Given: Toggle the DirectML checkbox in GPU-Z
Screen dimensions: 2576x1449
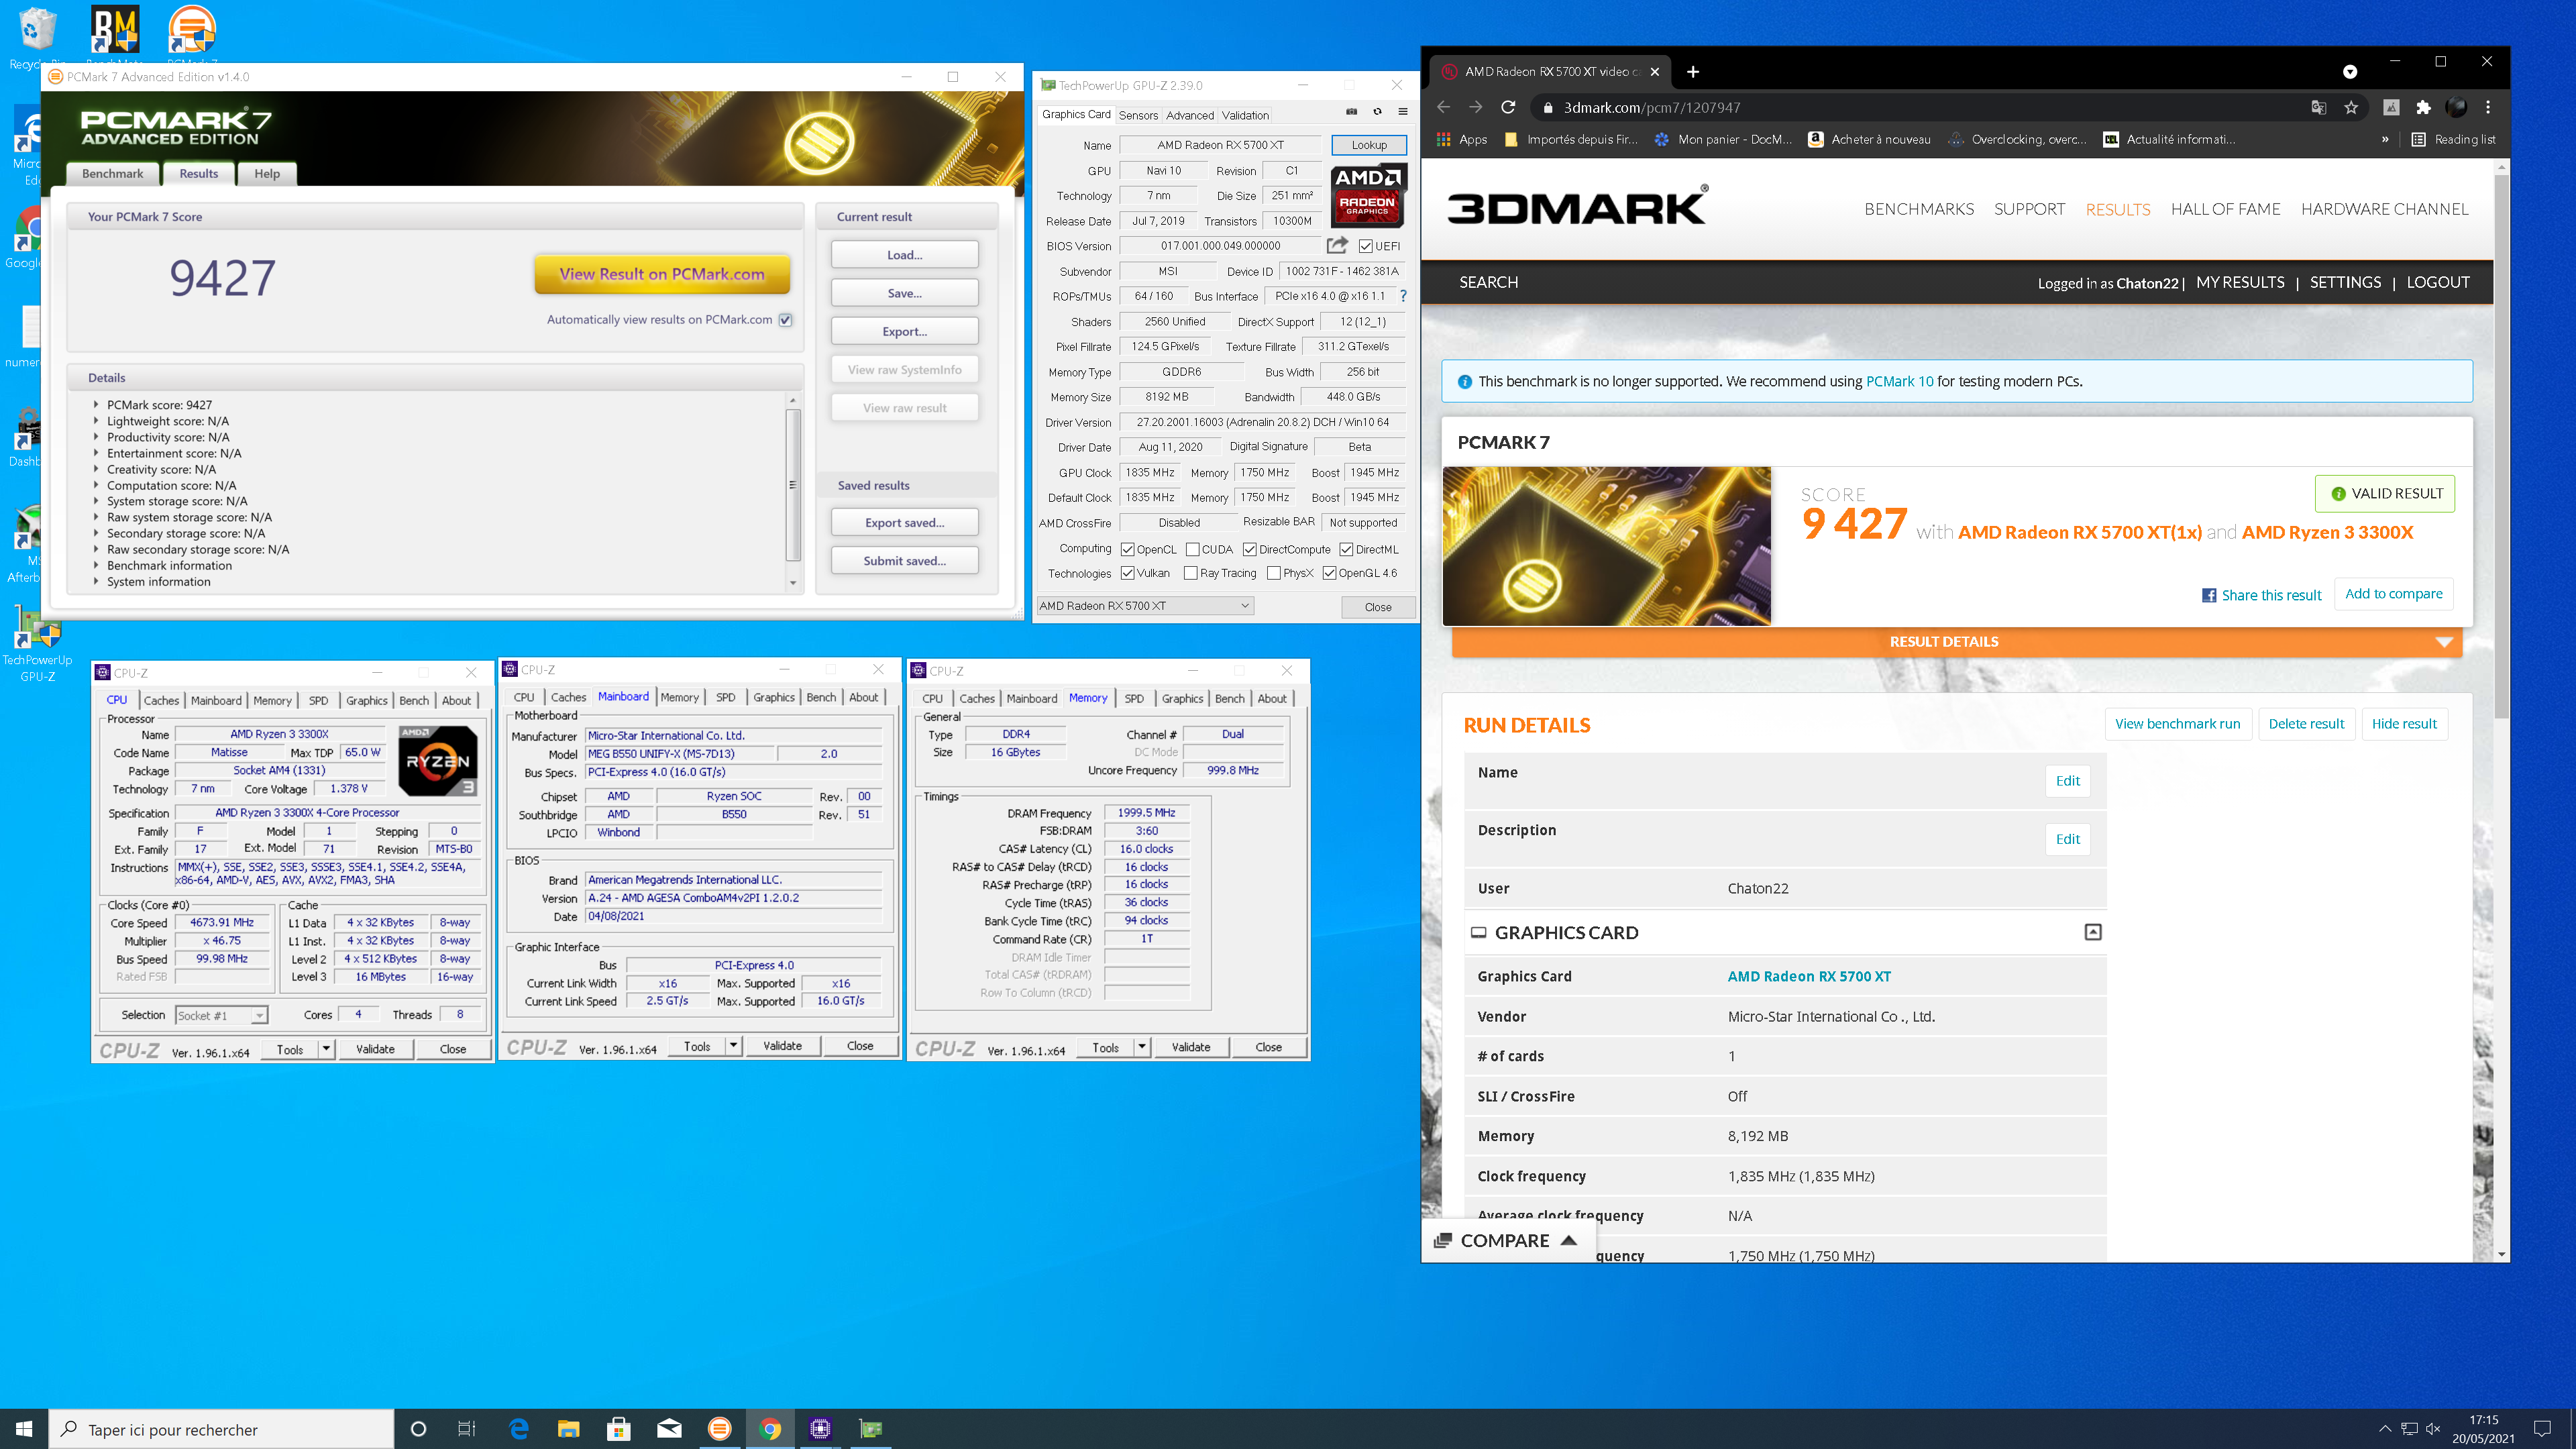Looking at the screenshot, I should click(x=1346, y=549).
